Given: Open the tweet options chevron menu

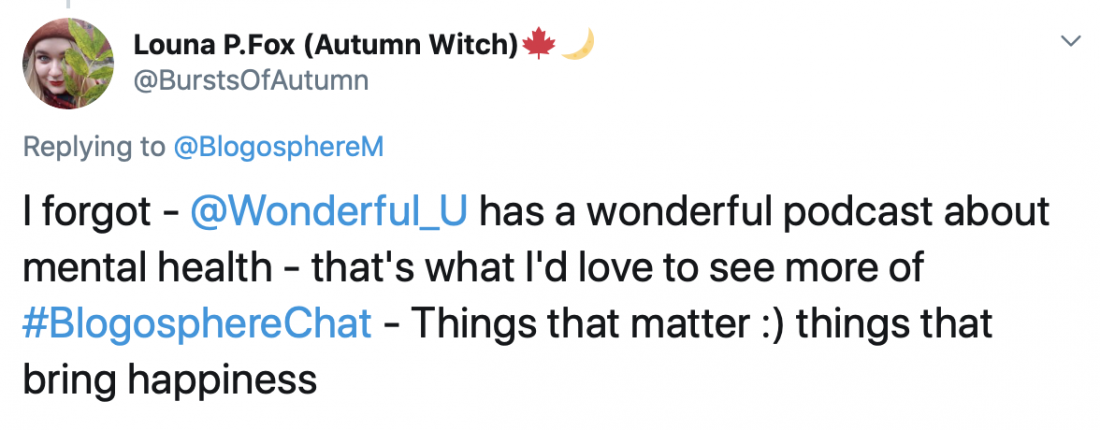Looking at the screenshot, I should point(1071,41).
